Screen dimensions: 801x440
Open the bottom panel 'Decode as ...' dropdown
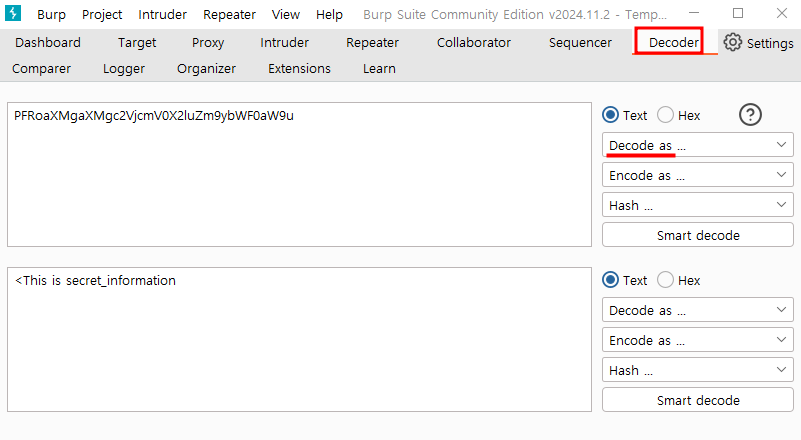point(698,310)
